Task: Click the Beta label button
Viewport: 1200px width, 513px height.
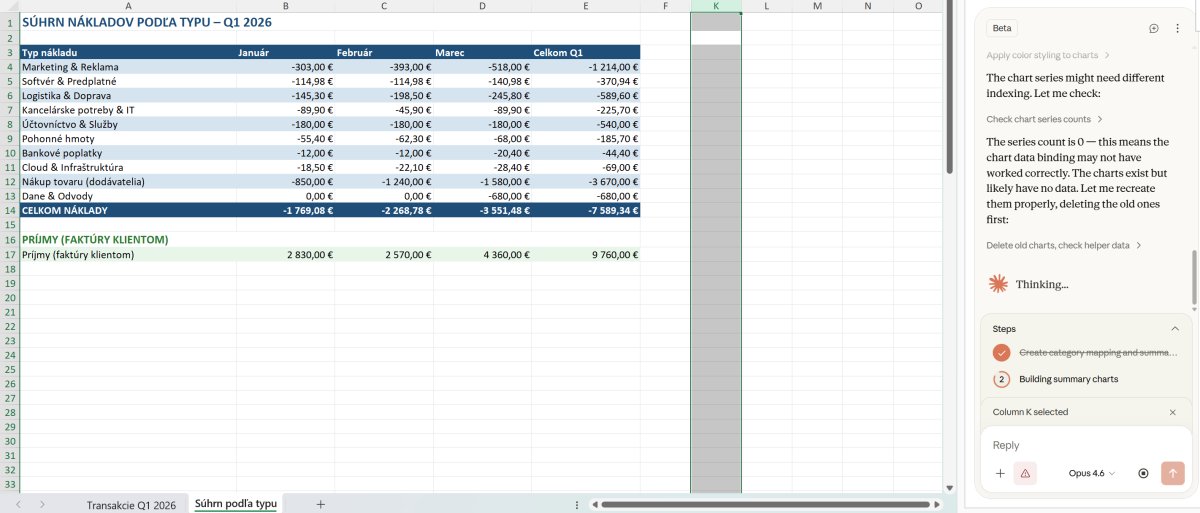Action: coord(1002,28)
